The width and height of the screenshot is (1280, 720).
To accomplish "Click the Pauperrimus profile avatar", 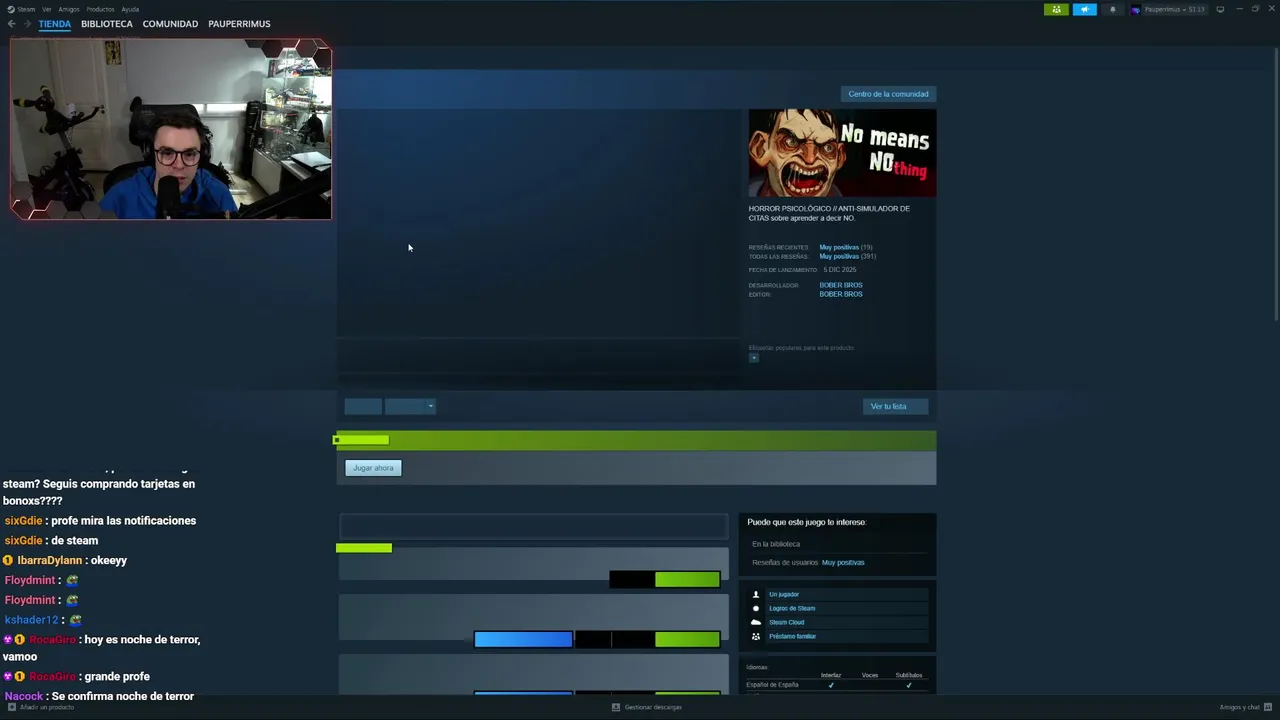I will 1135,9.
